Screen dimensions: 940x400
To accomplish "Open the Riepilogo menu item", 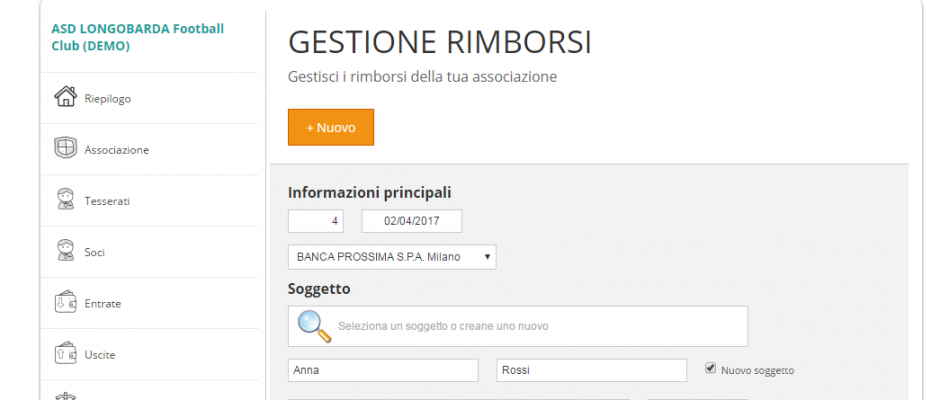I will pyautogui.click(x=149, y=98).
